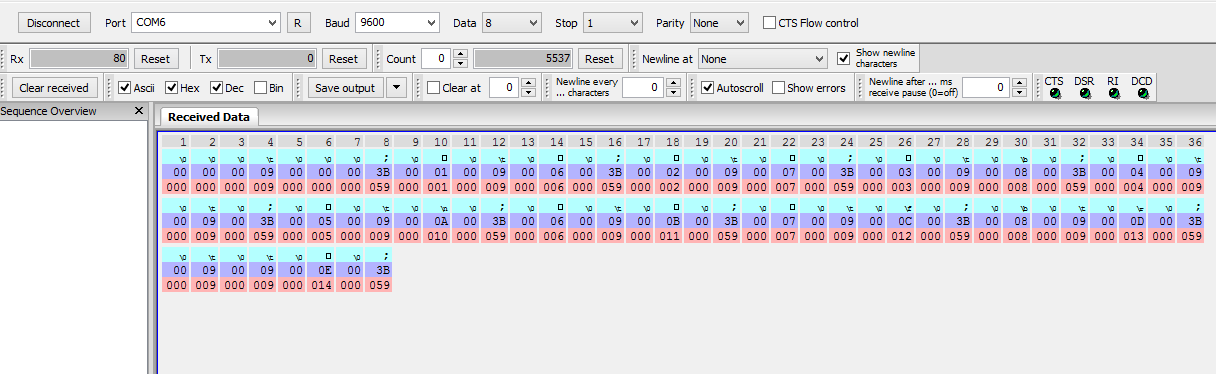Close the Sequence Overview panel
The height and width of the screenshot is (374, 1216).
tap(139, 111)
